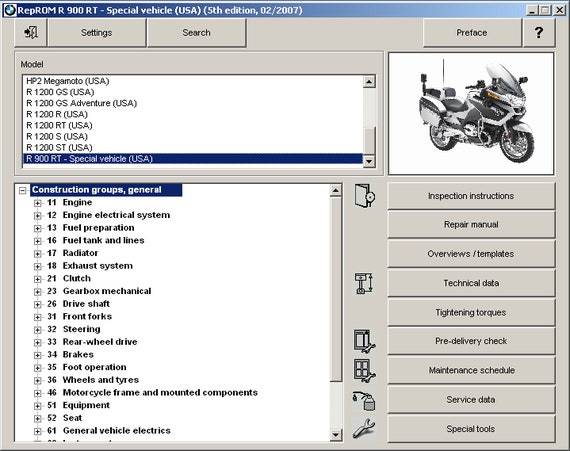The width and height of the screenshot is (570, 451).
Task: Click construction tree scroll up arrow
Action: (x=336, y=190)
